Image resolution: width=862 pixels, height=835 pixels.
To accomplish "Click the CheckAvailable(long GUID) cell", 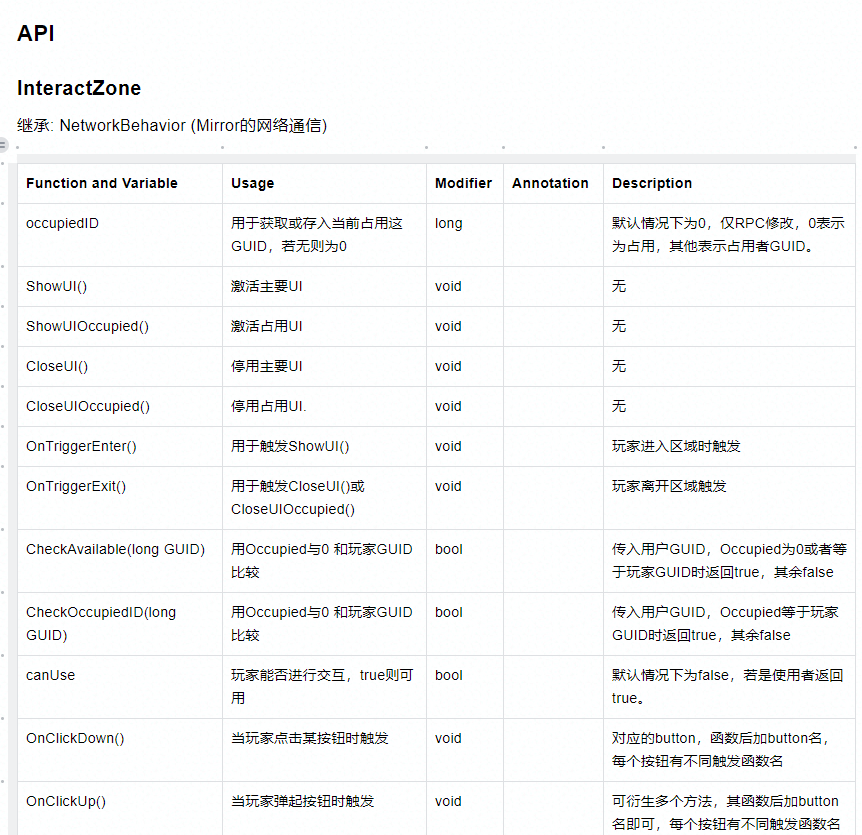I will click(120, 561).
